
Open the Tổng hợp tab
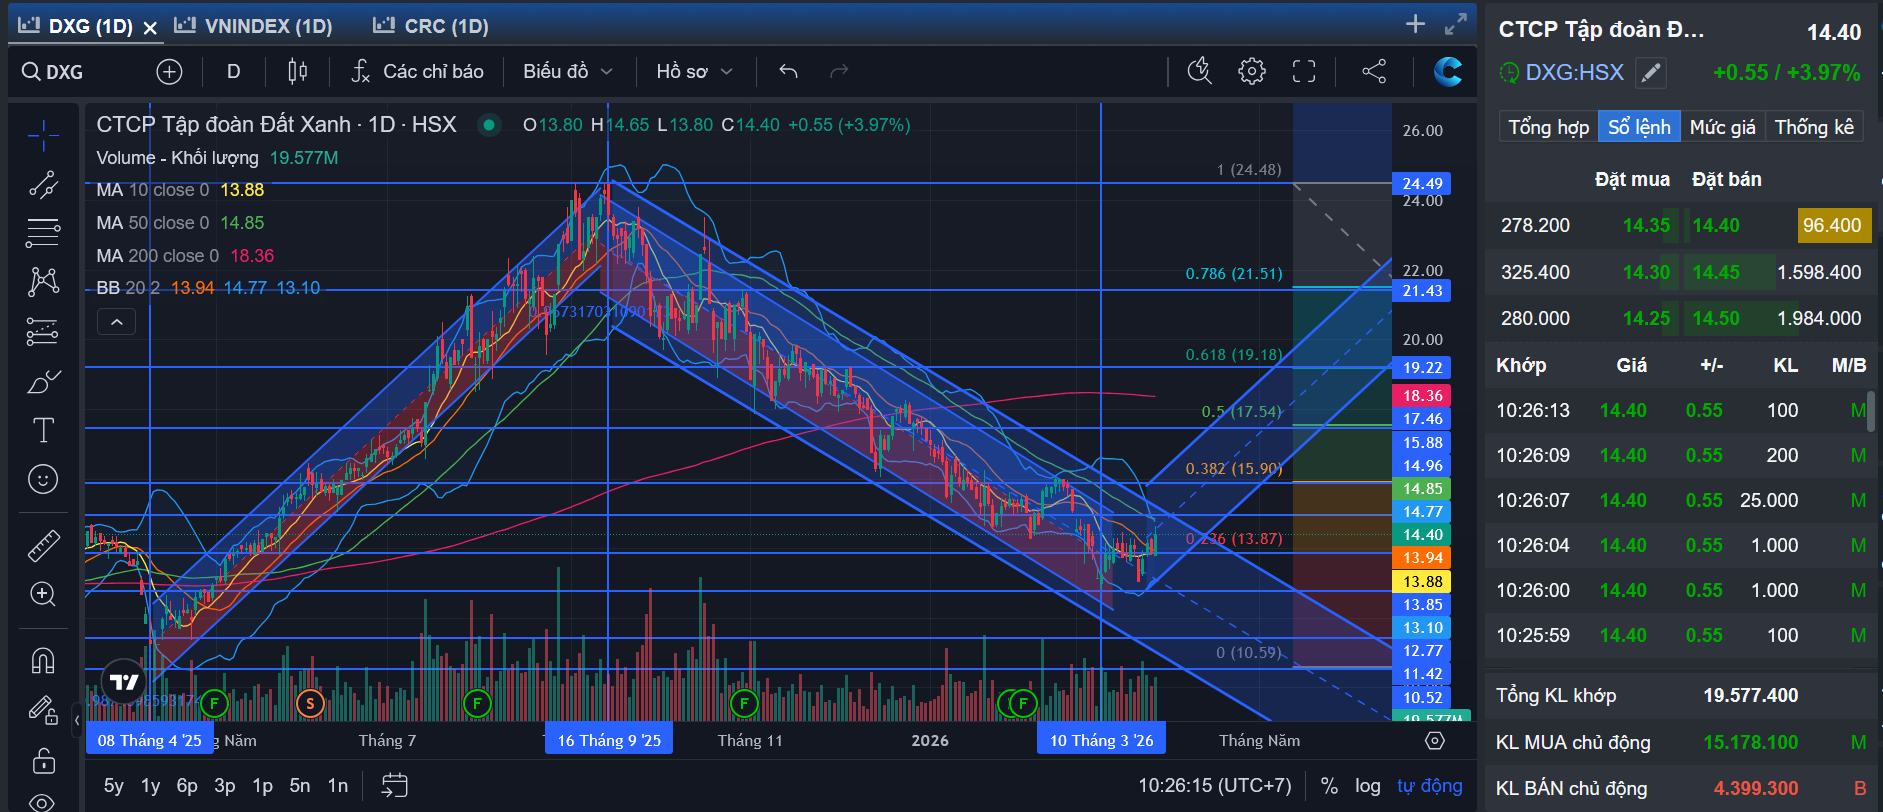[1548, 127]
